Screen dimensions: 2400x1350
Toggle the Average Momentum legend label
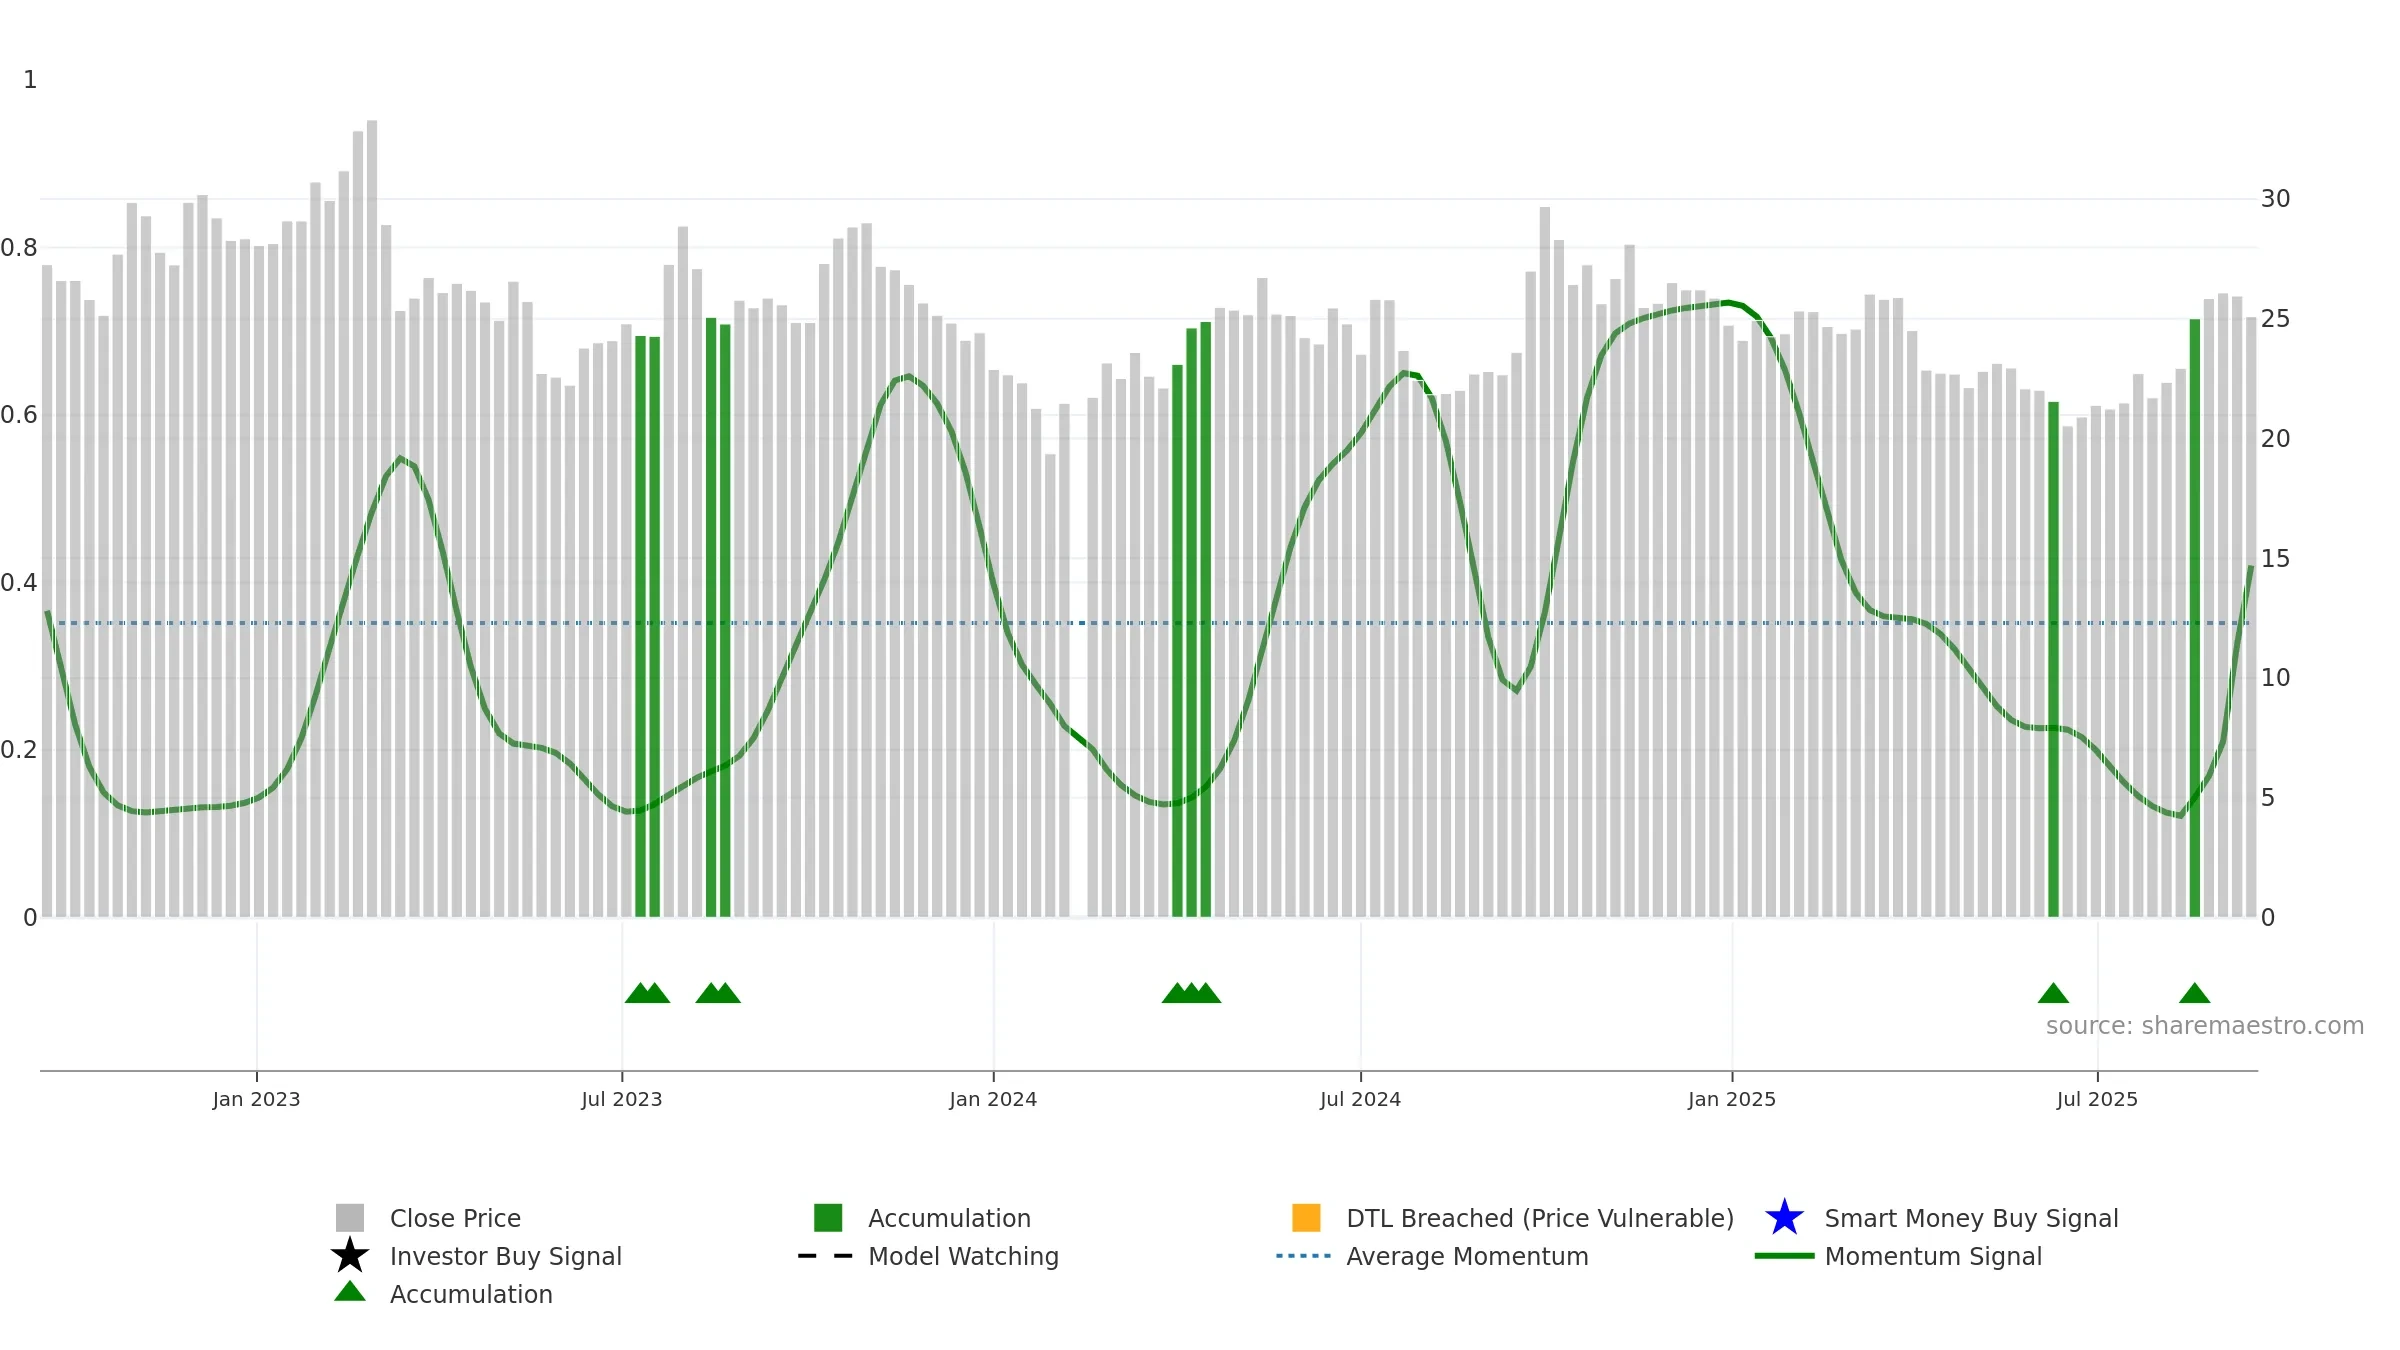[1467, 1257]
